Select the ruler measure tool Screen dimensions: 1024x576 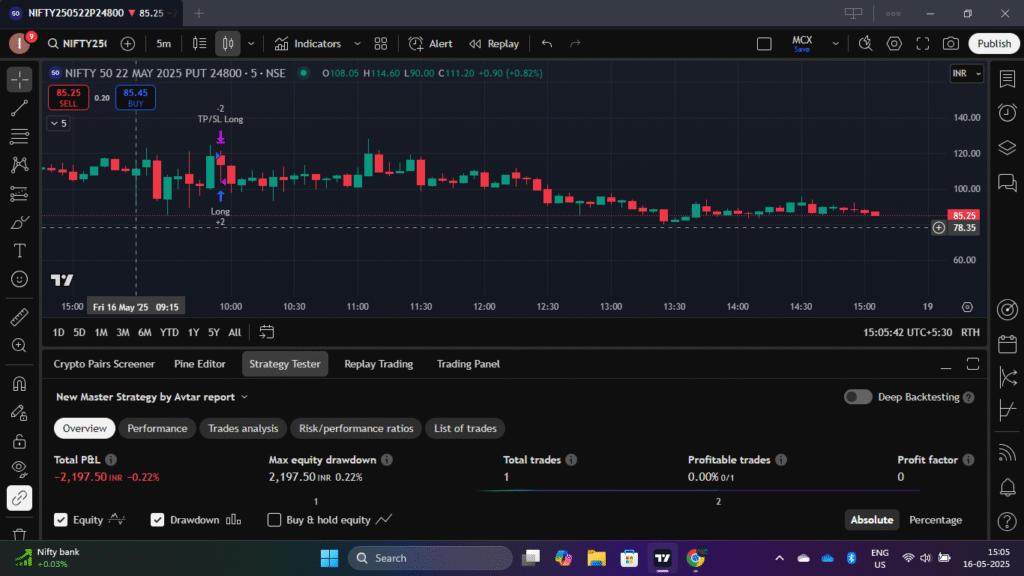click(x=20, y=317)
